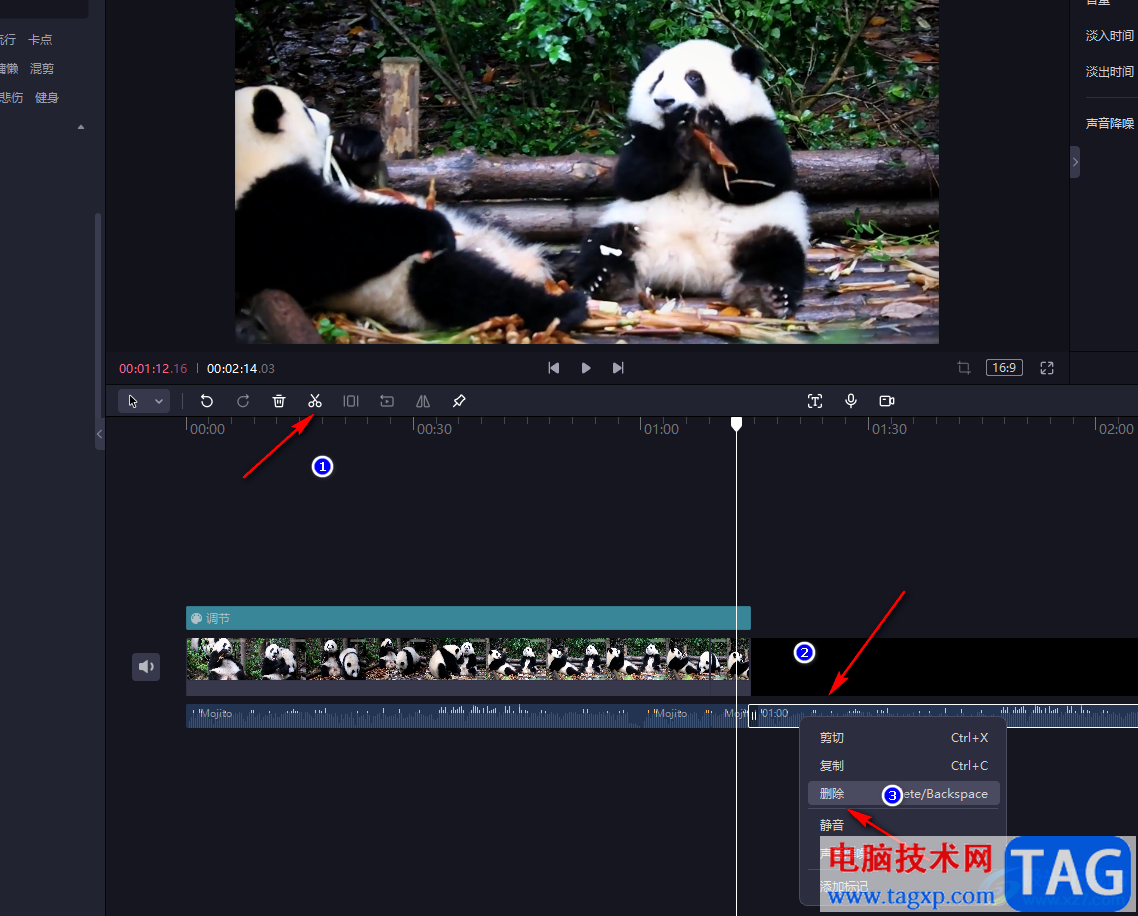
Task: Open the selection tool mode dropdown
Action: (x=158, y=401)
